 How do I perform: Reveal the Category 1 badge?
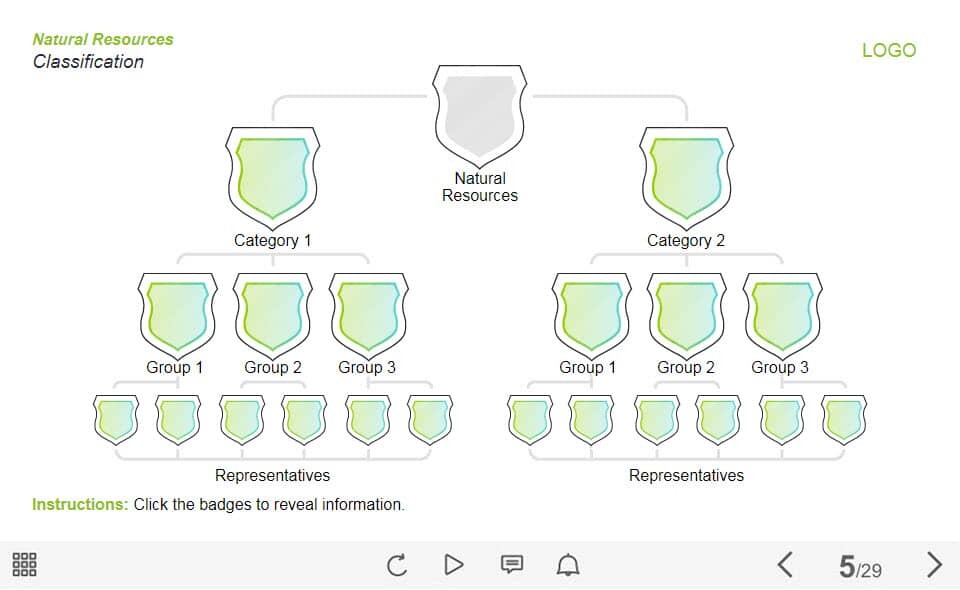coord(273,176)
